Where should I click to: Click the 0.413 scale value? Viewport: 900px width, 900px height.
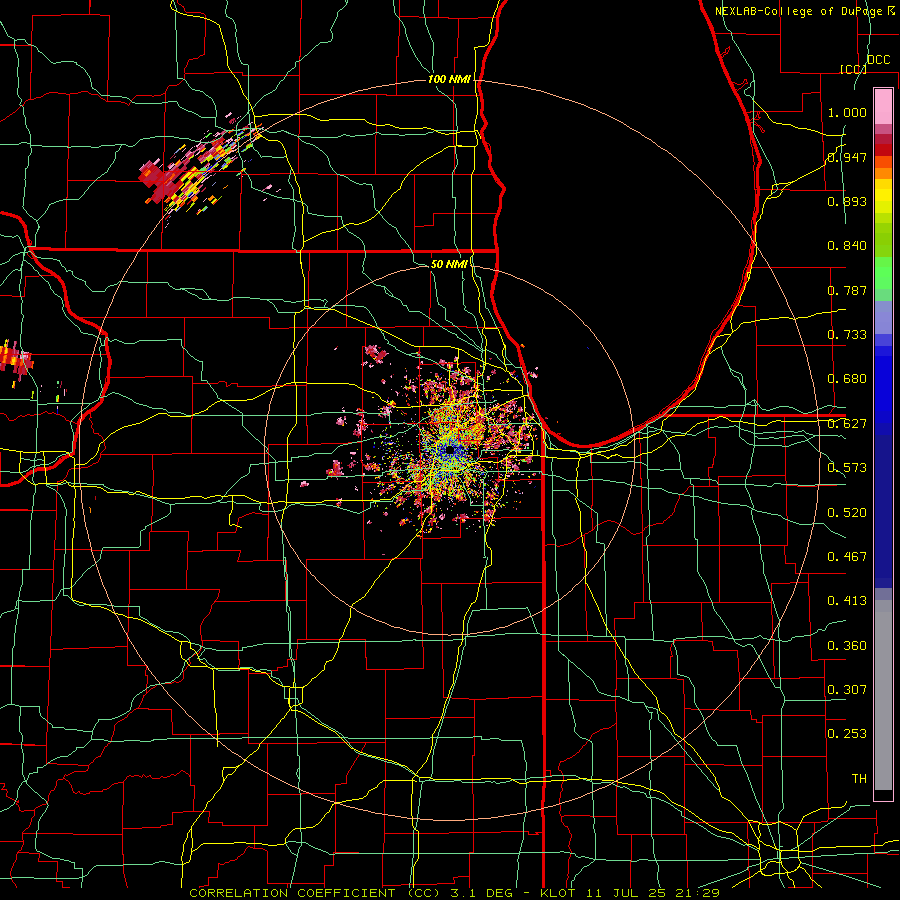point(847,600)
